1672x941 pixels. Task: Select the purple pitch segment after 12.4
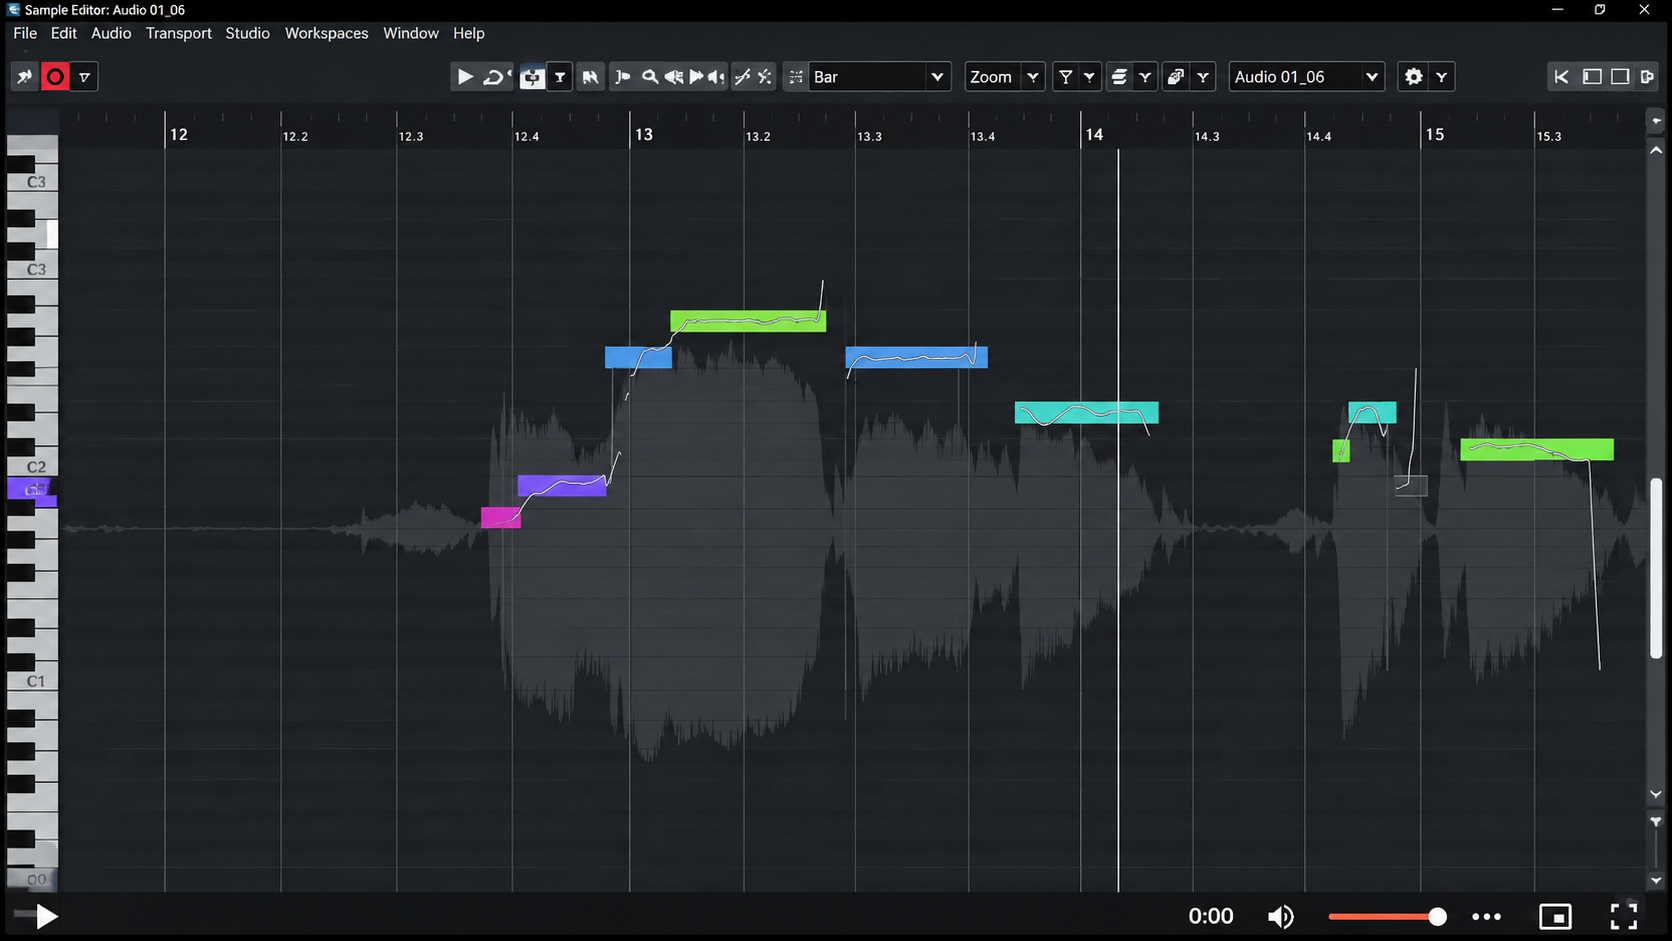562,486
